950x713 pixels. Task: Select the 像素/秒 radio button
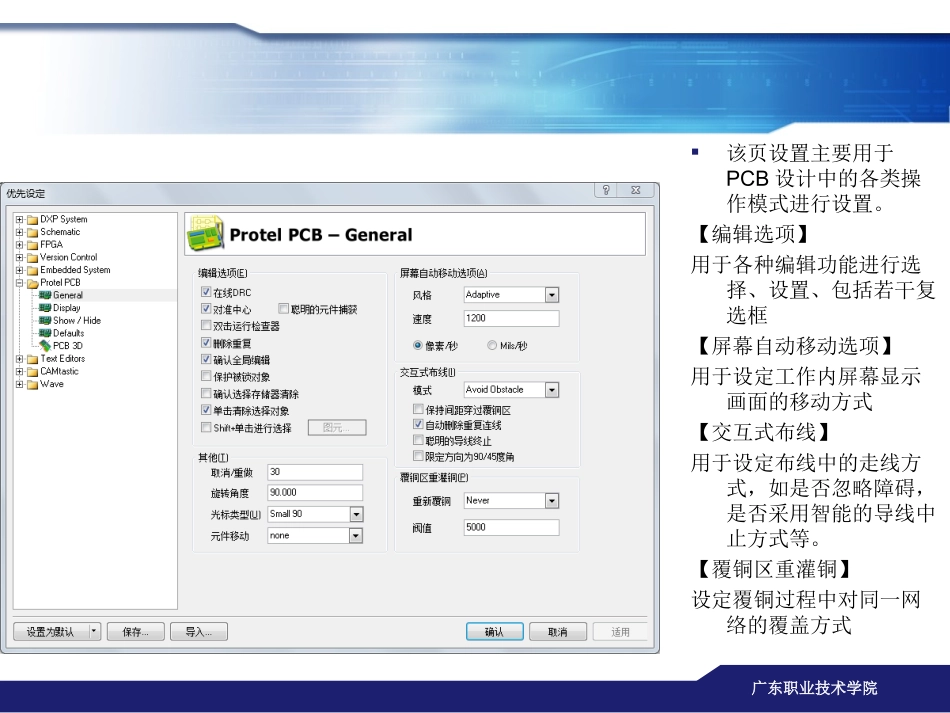tap(417, 345)
